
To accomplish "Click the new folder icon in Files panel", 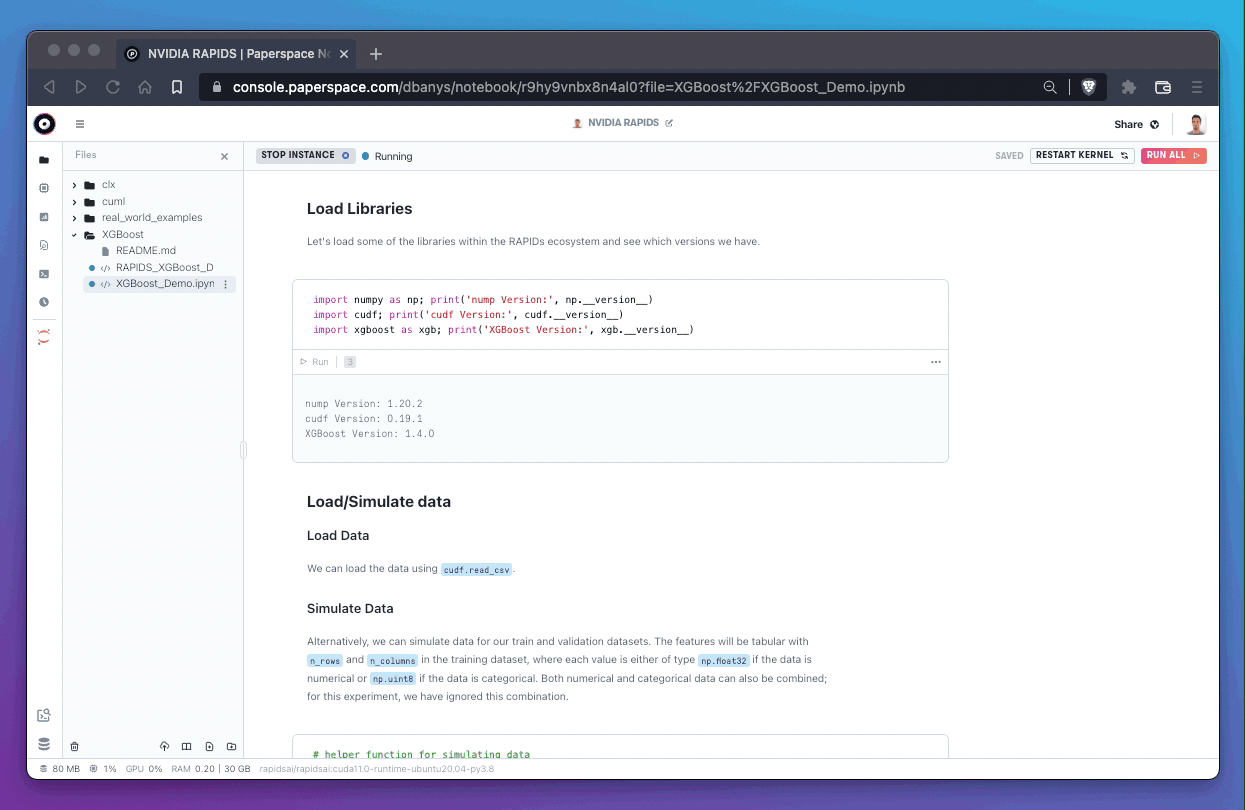I will point(232,747).
